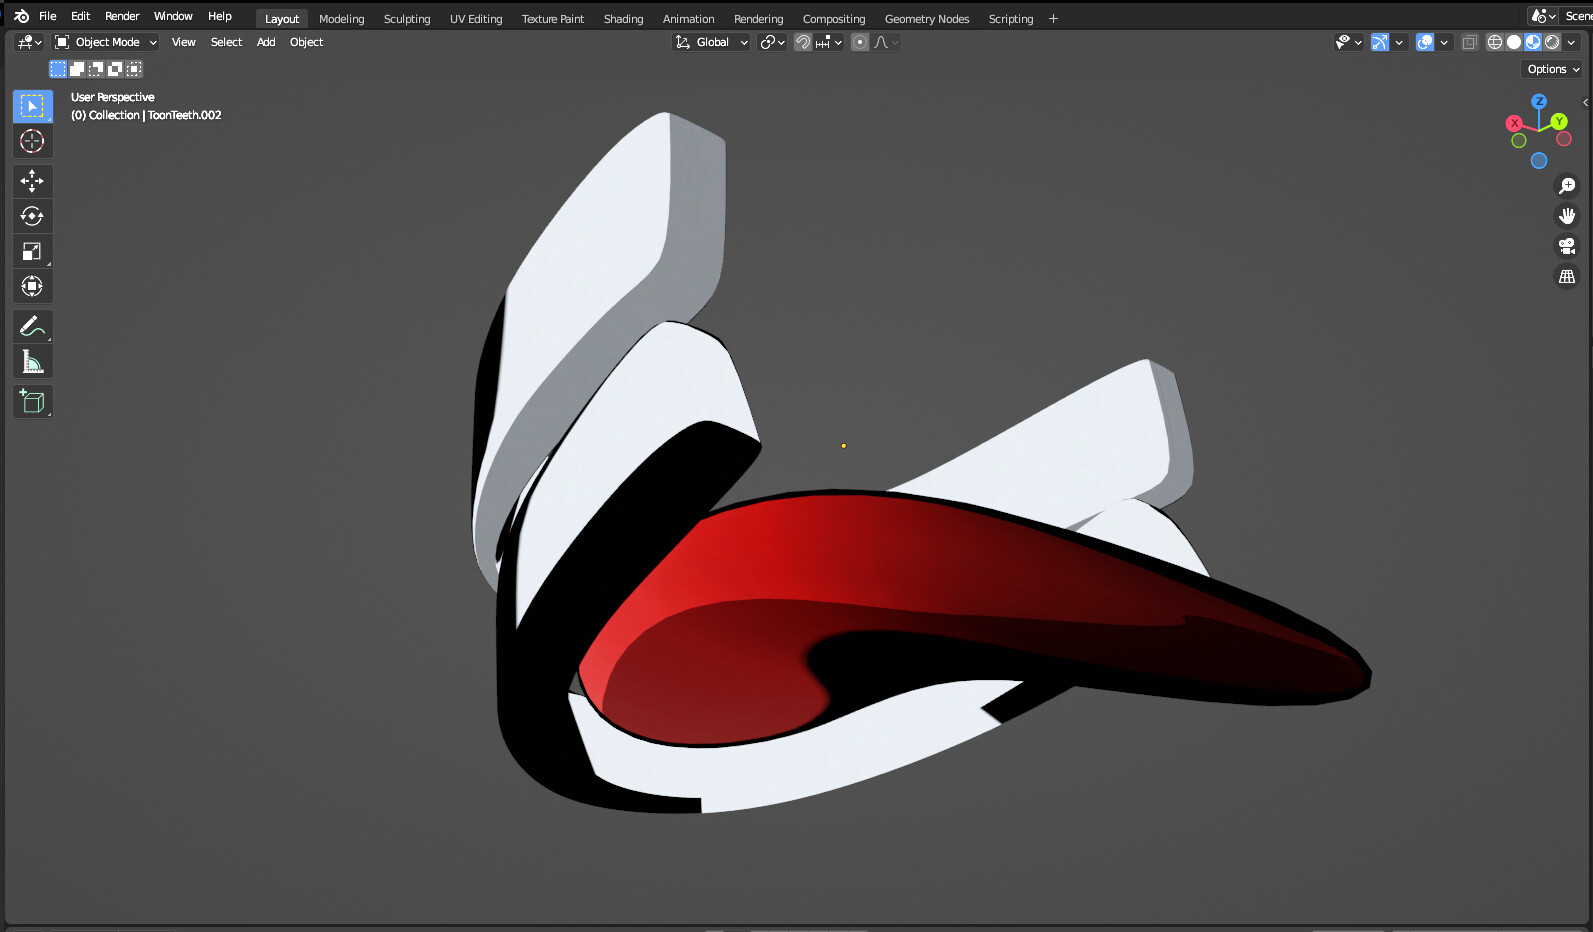
Task: Open the Window menu
Action: [173, 16]
